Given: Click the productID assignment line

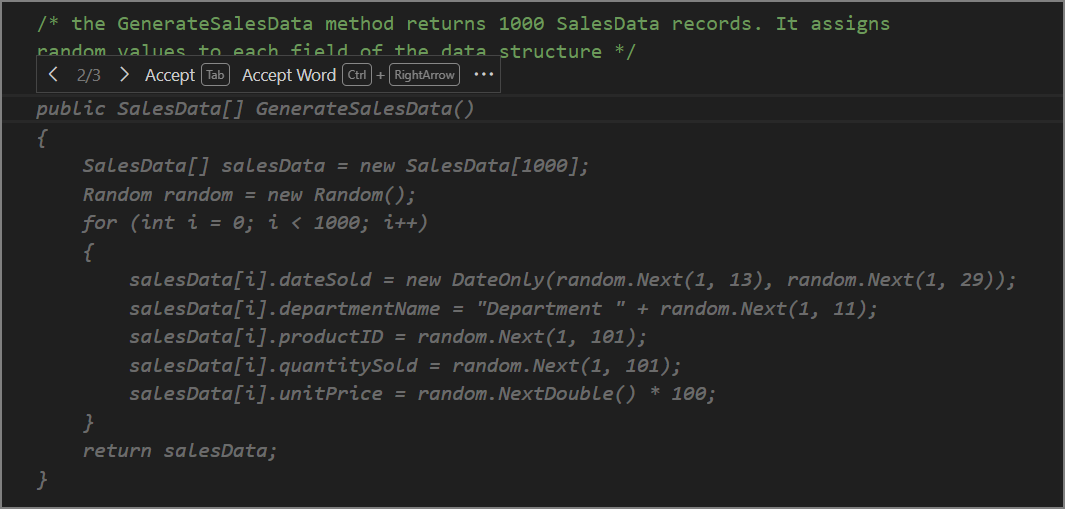Looking at the screenshot, I should coord(389,337).
